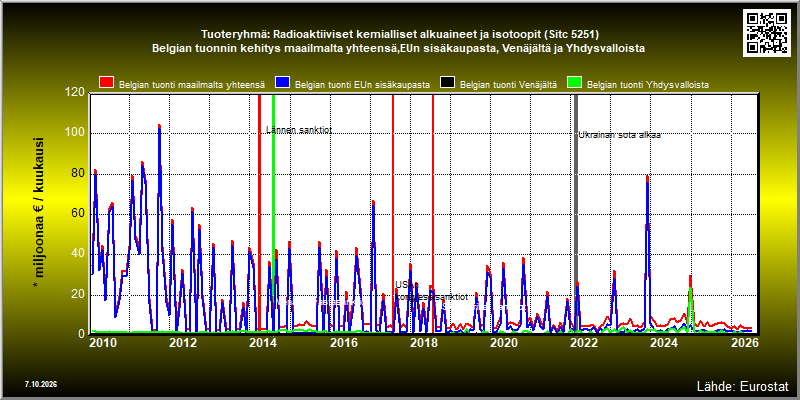
Task: Click the Lähde: Eurostat source text
Action: 743,385
